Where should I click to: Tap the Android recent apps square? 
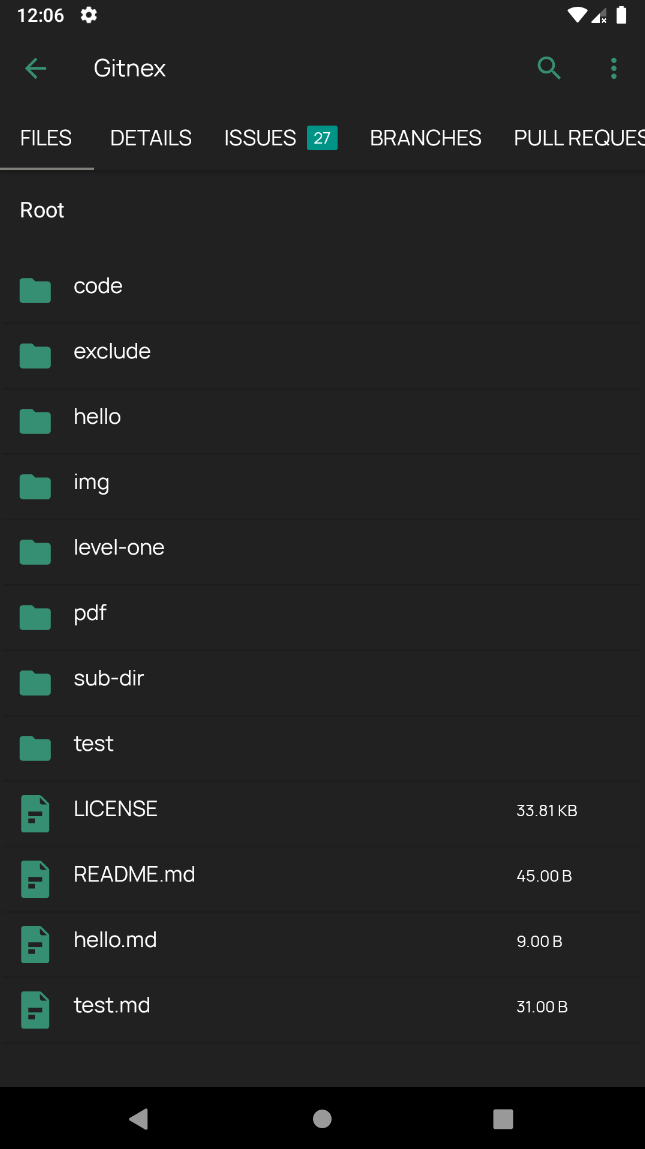click(x=503, y=1118)
